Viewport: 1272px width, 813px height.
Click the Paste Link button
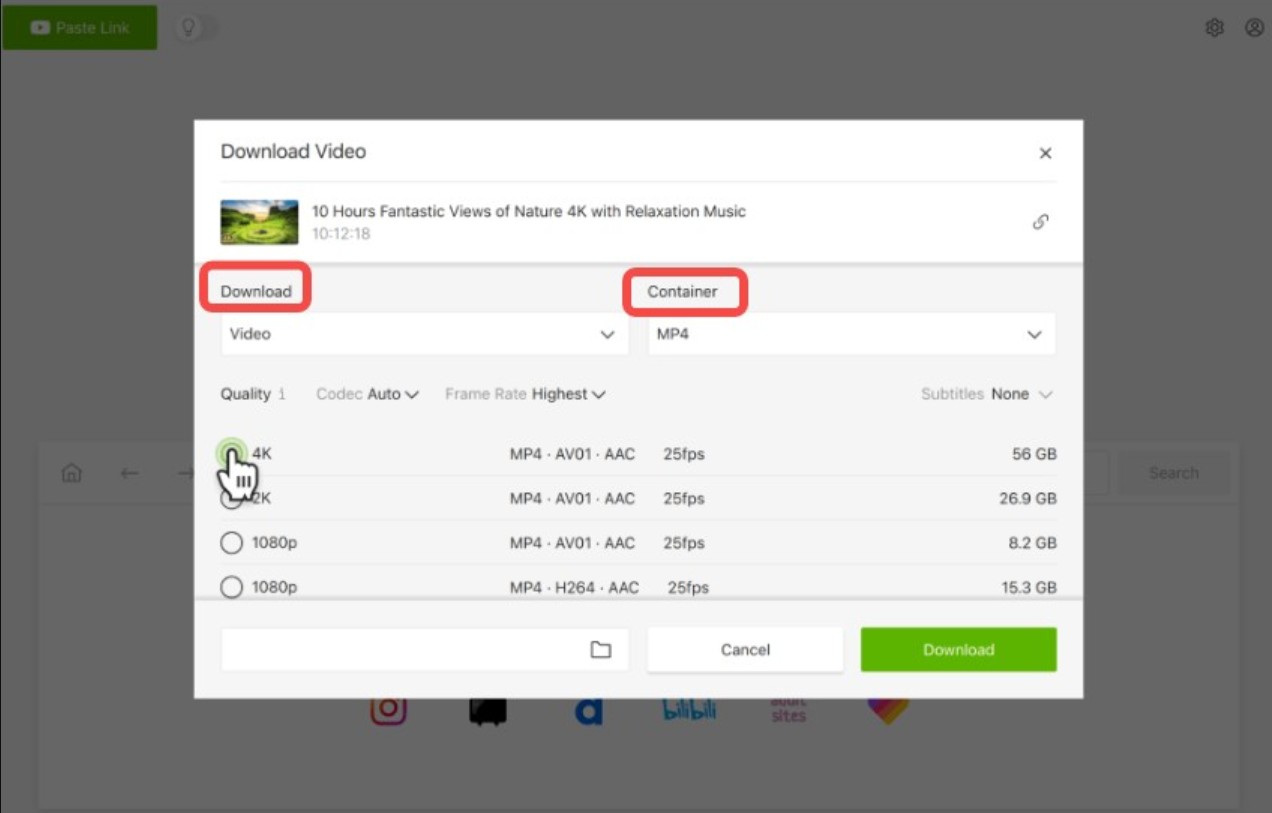[x=79, y=27]
